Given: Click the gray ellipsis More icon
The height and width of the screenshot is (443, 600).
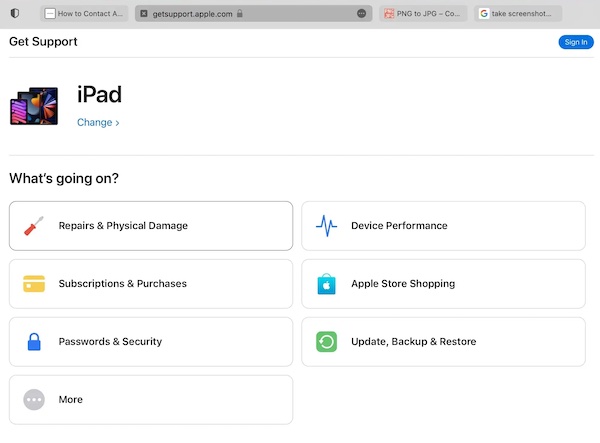Looking at the screenshot, I should click(x=34, y=399).
